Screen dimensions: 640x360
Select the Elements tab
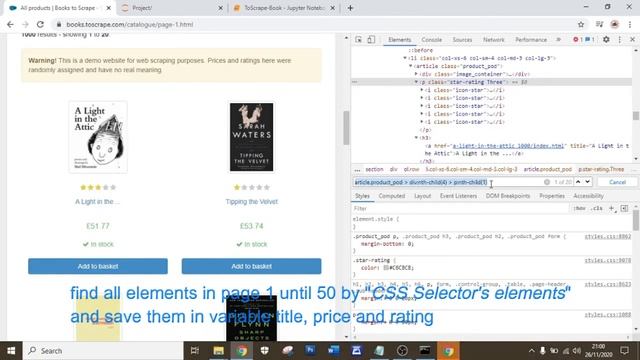tap(399, 40)
